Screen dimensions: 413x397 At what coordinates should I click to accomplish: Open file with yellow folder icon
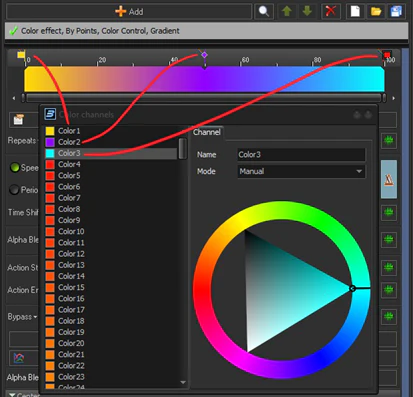click(376, 12)
